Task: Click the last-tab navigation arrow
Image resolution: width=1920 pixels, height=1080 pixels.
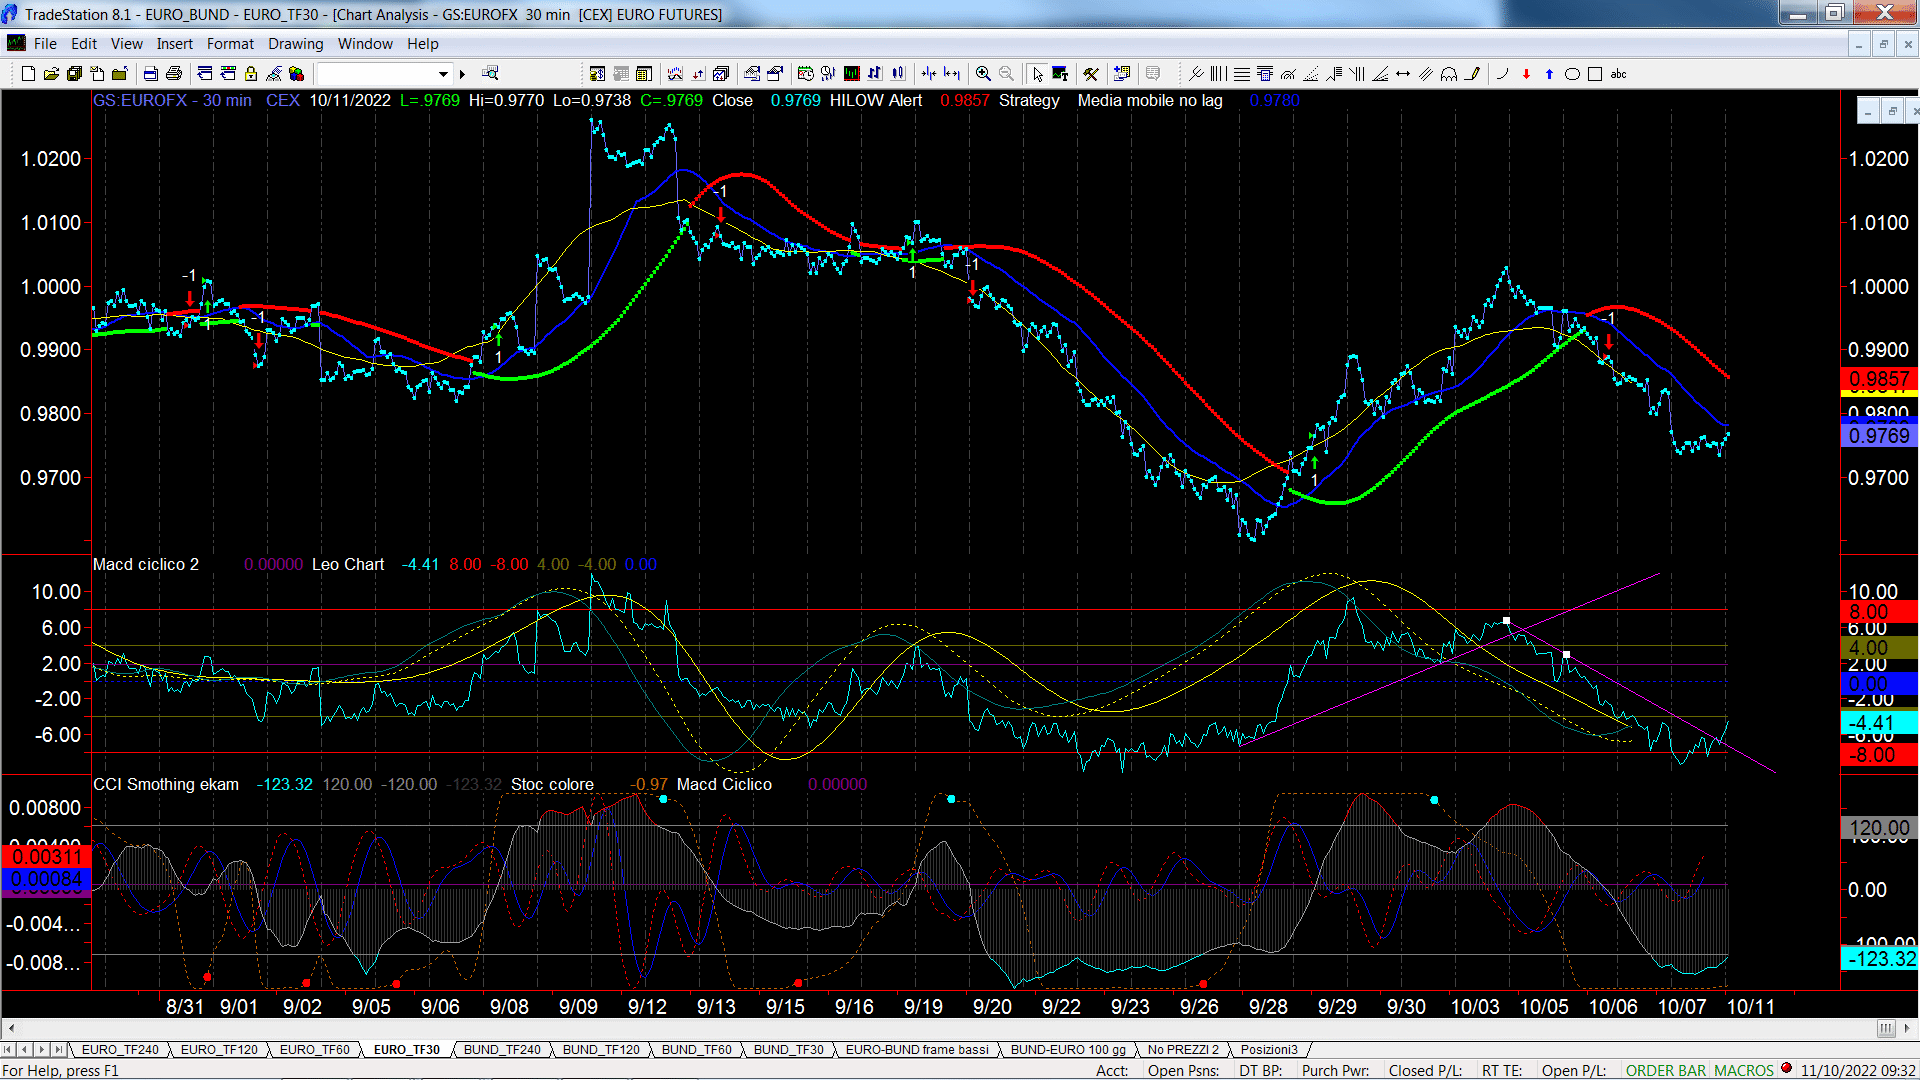Action: [58, 1049]
